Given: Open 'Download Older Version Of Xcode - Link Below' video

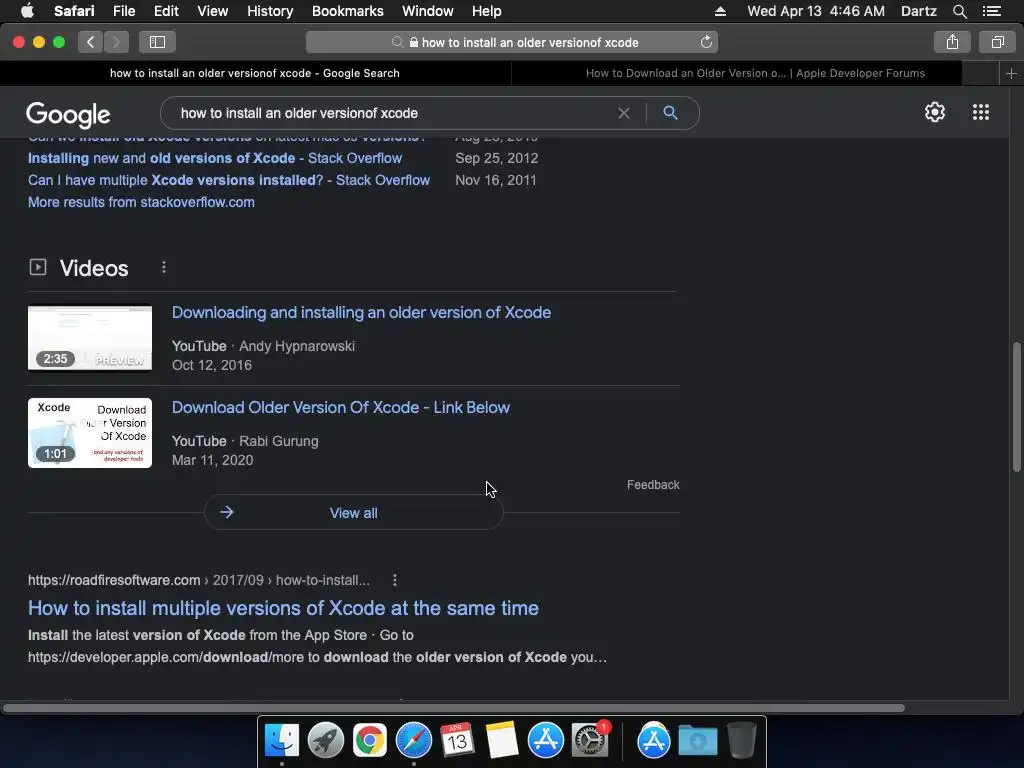Looking at the screenshot, I should pos(341,408).
